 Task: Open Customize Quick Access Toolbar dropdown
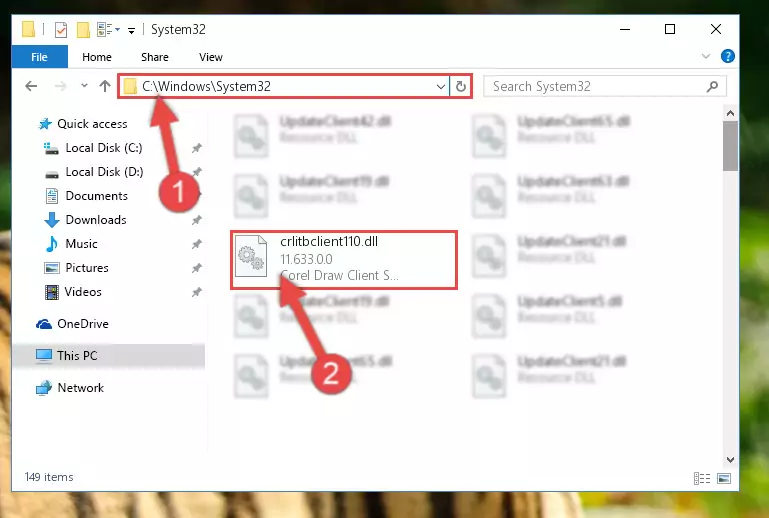click(x=131, y=30)
